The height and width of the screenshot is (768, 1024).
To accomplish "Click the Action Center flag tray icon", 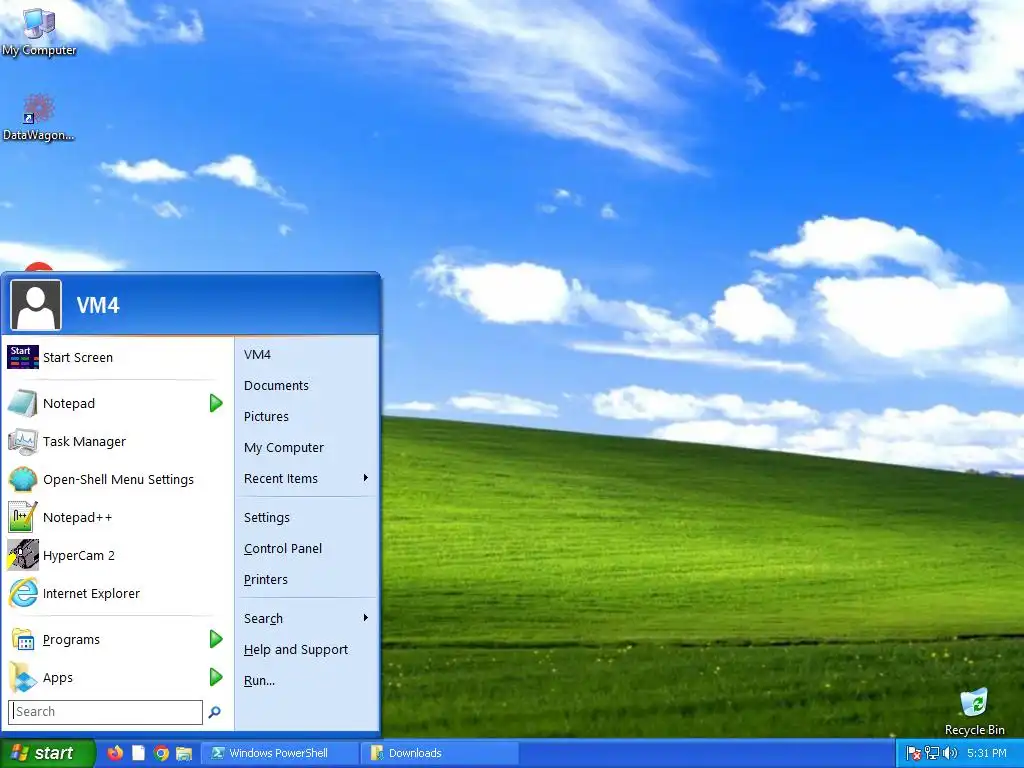I will pyautogui.click(x=914, y=753).
